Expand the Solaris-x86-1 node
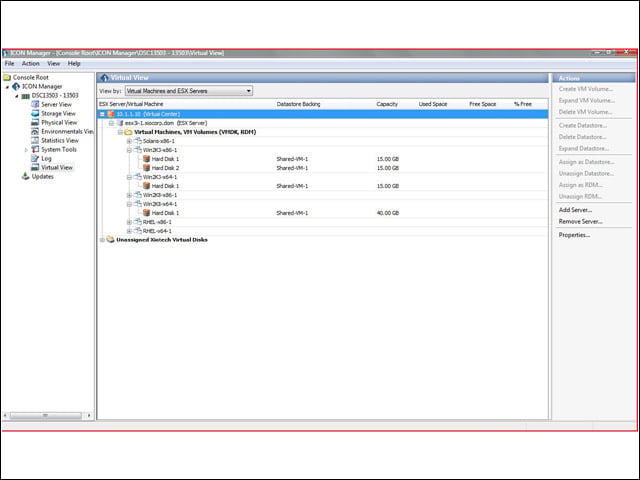This screenshot has width=640, height=480. tap(129, 141)
